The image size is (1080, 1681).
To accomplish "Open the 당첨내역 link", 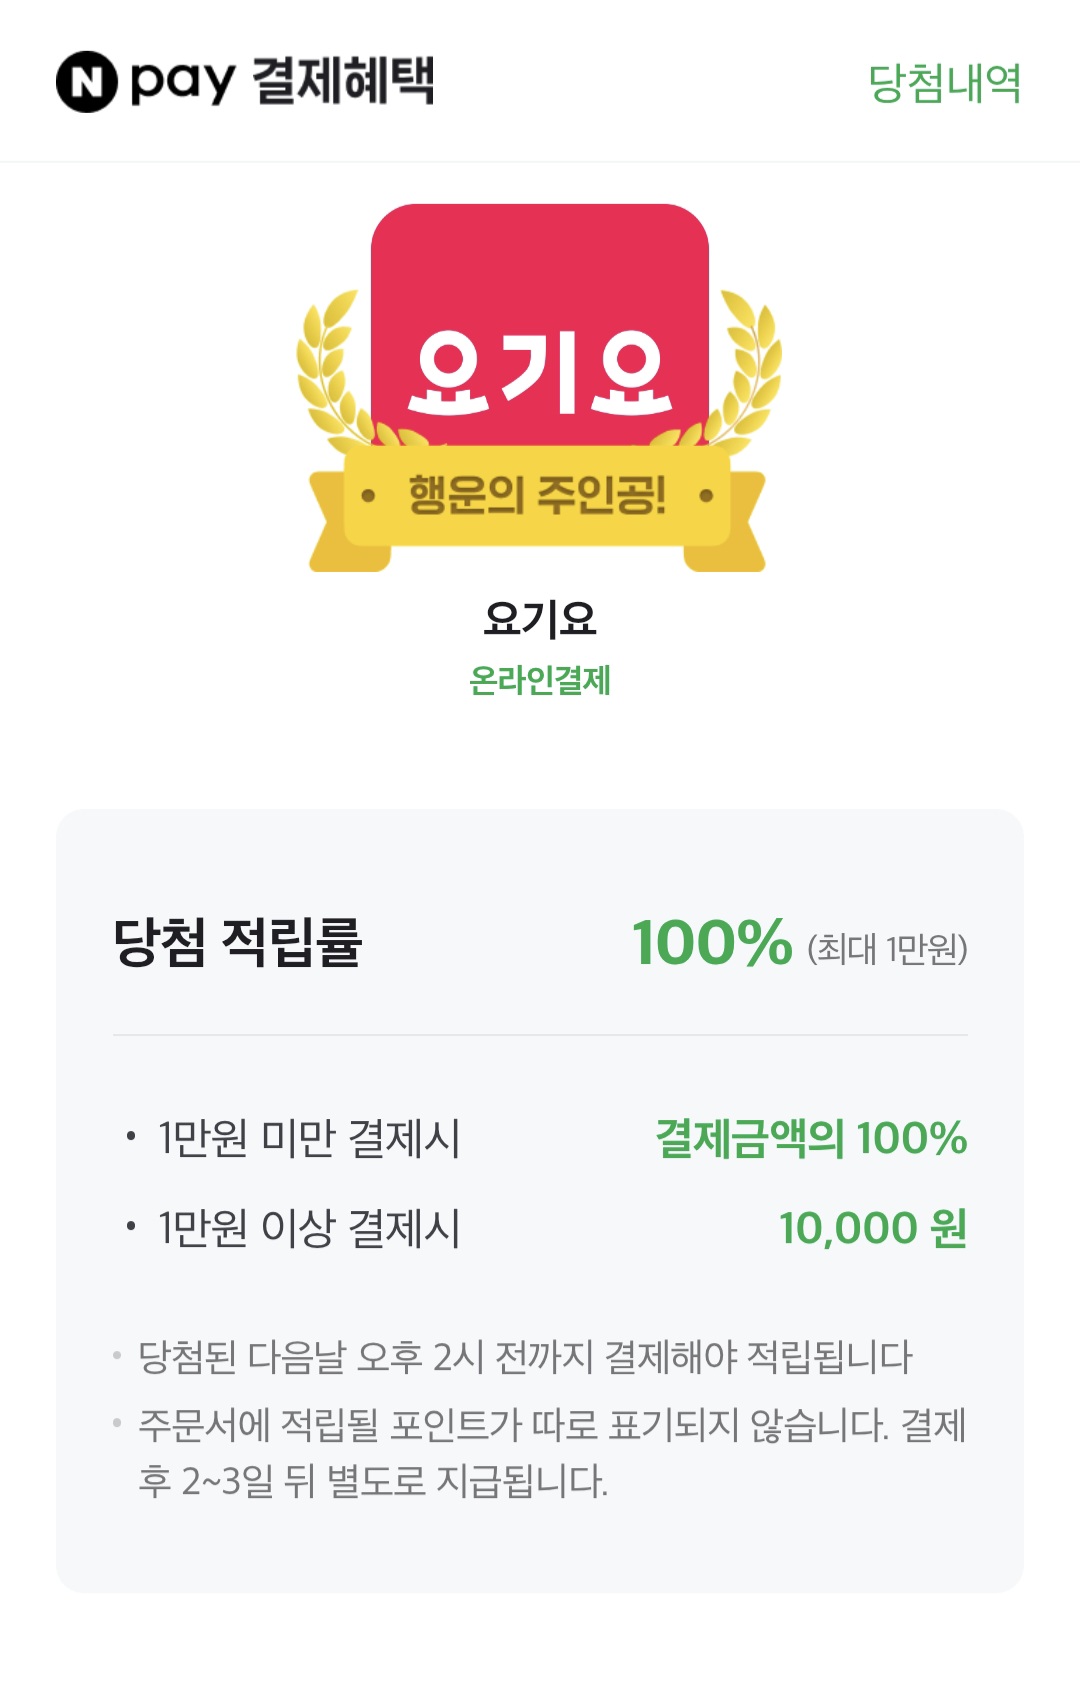I will [x=945, y=83].
